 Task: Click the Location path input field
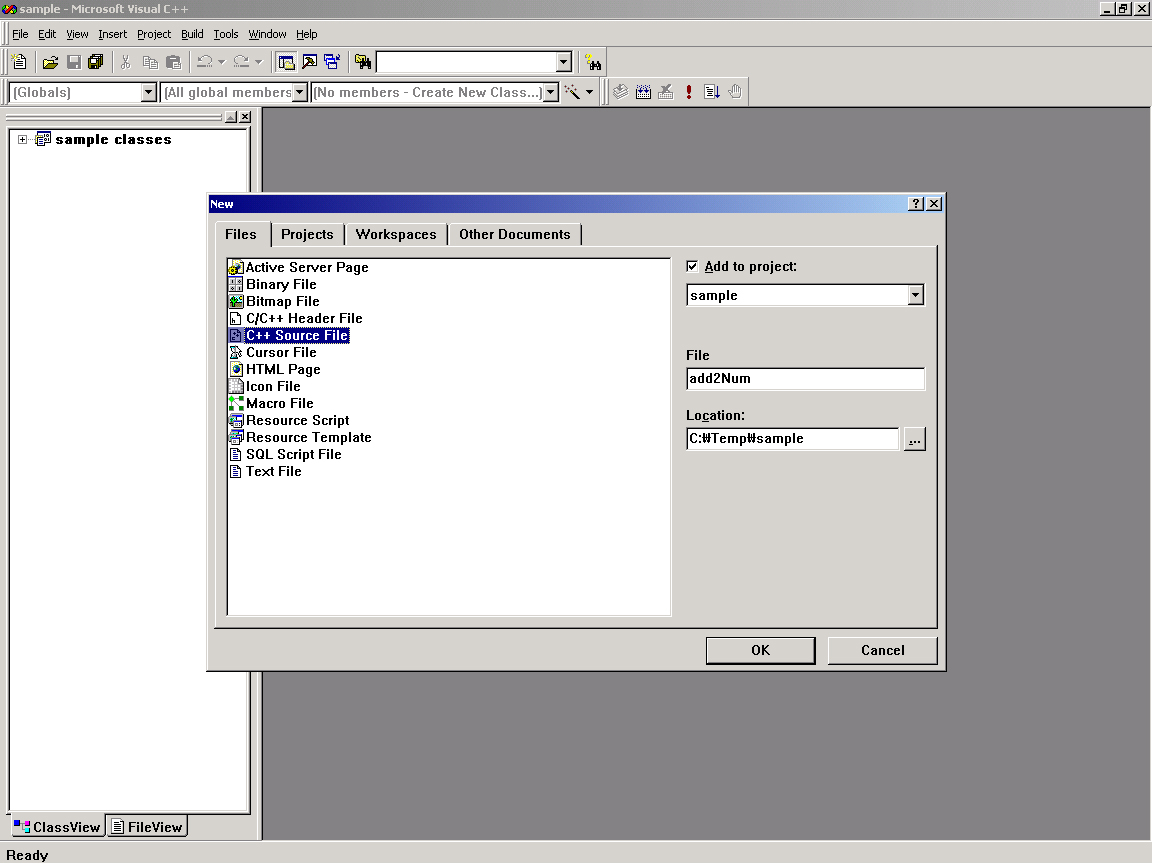[792, 439]
